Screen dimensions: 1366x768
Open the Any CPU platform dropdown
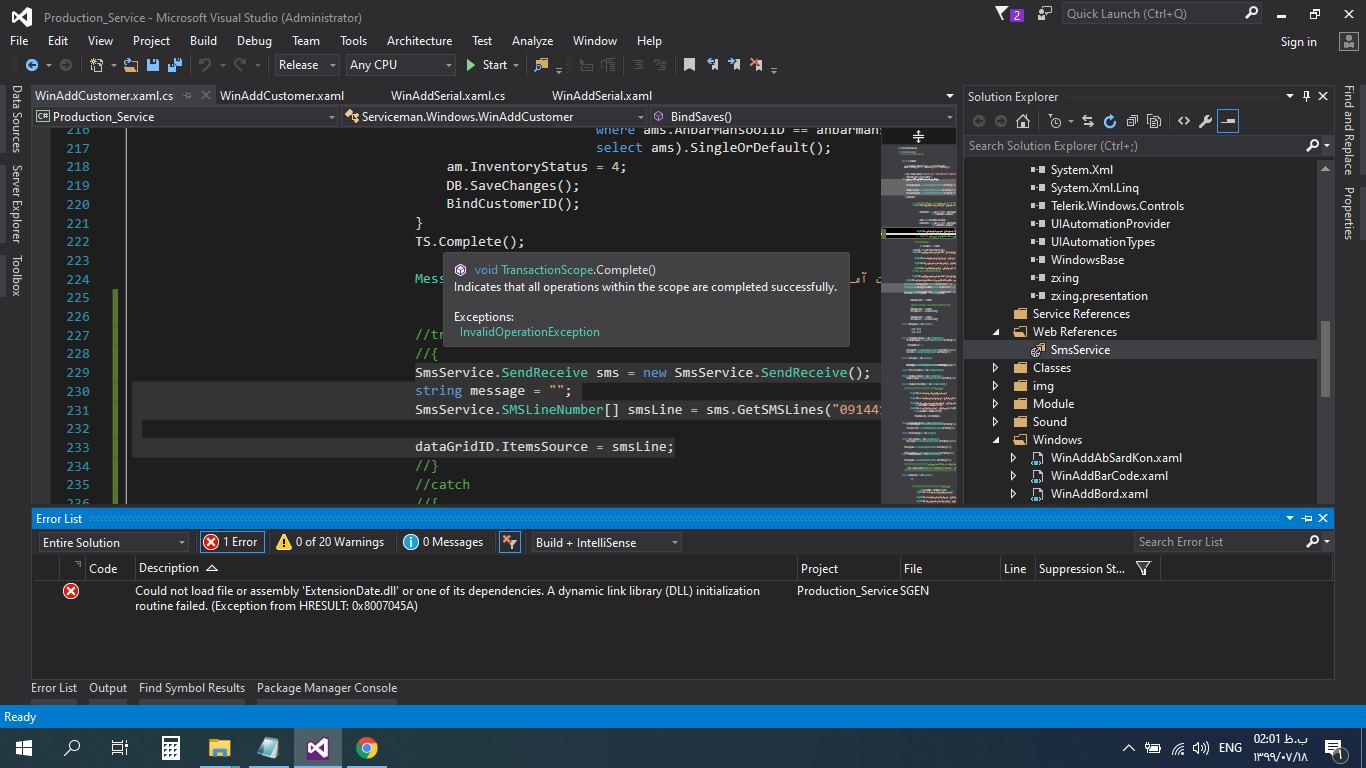(x=400, y=65)
